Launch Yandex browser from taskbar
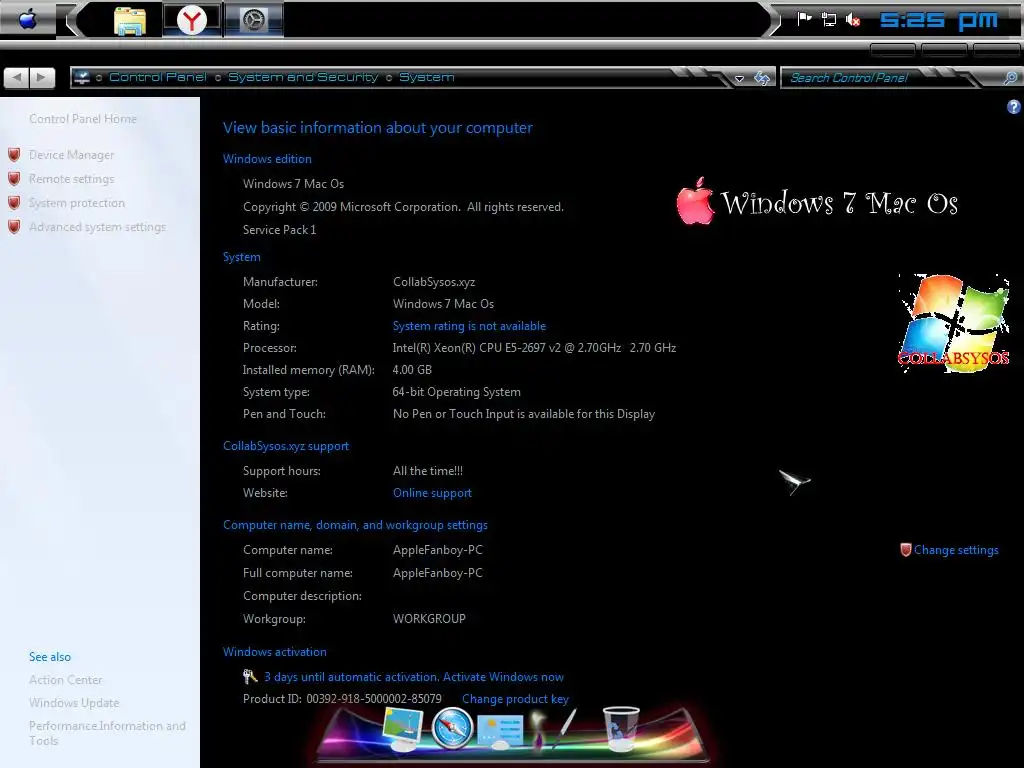The image size is (1024, 768). (191, 20)
